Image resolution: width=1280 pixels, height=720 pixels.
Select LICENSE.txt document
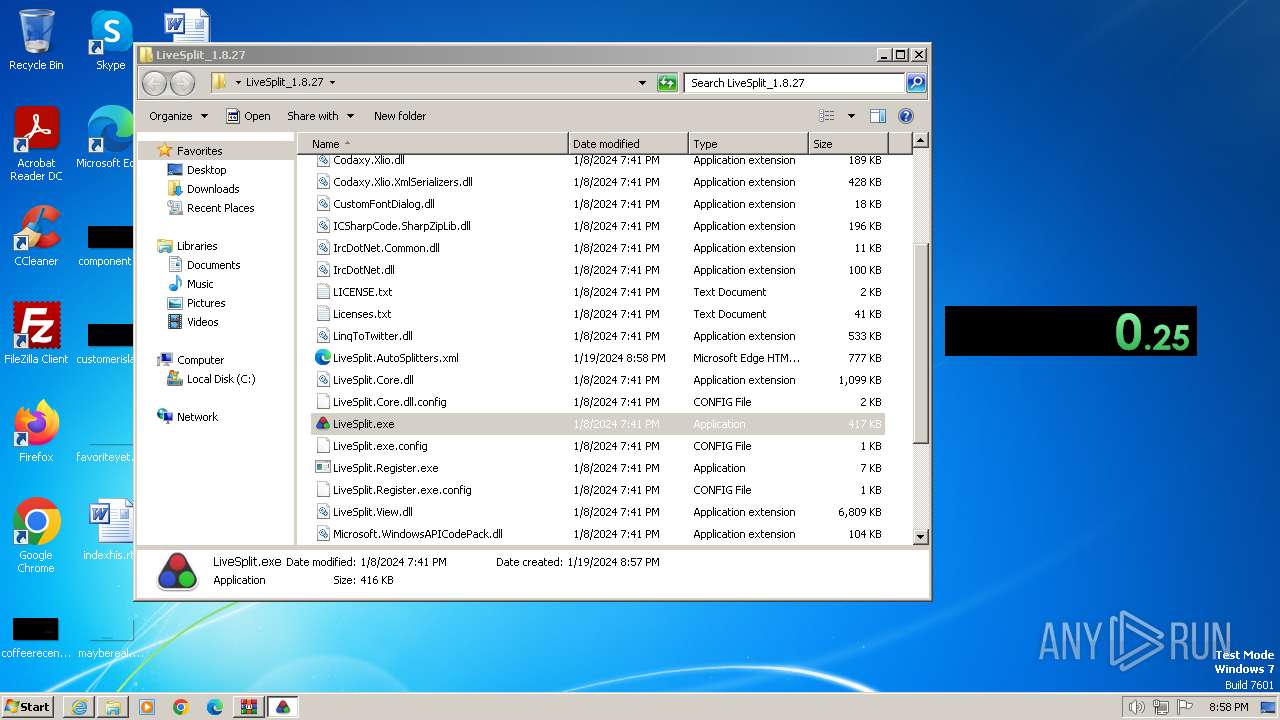(x=597, y=292)
